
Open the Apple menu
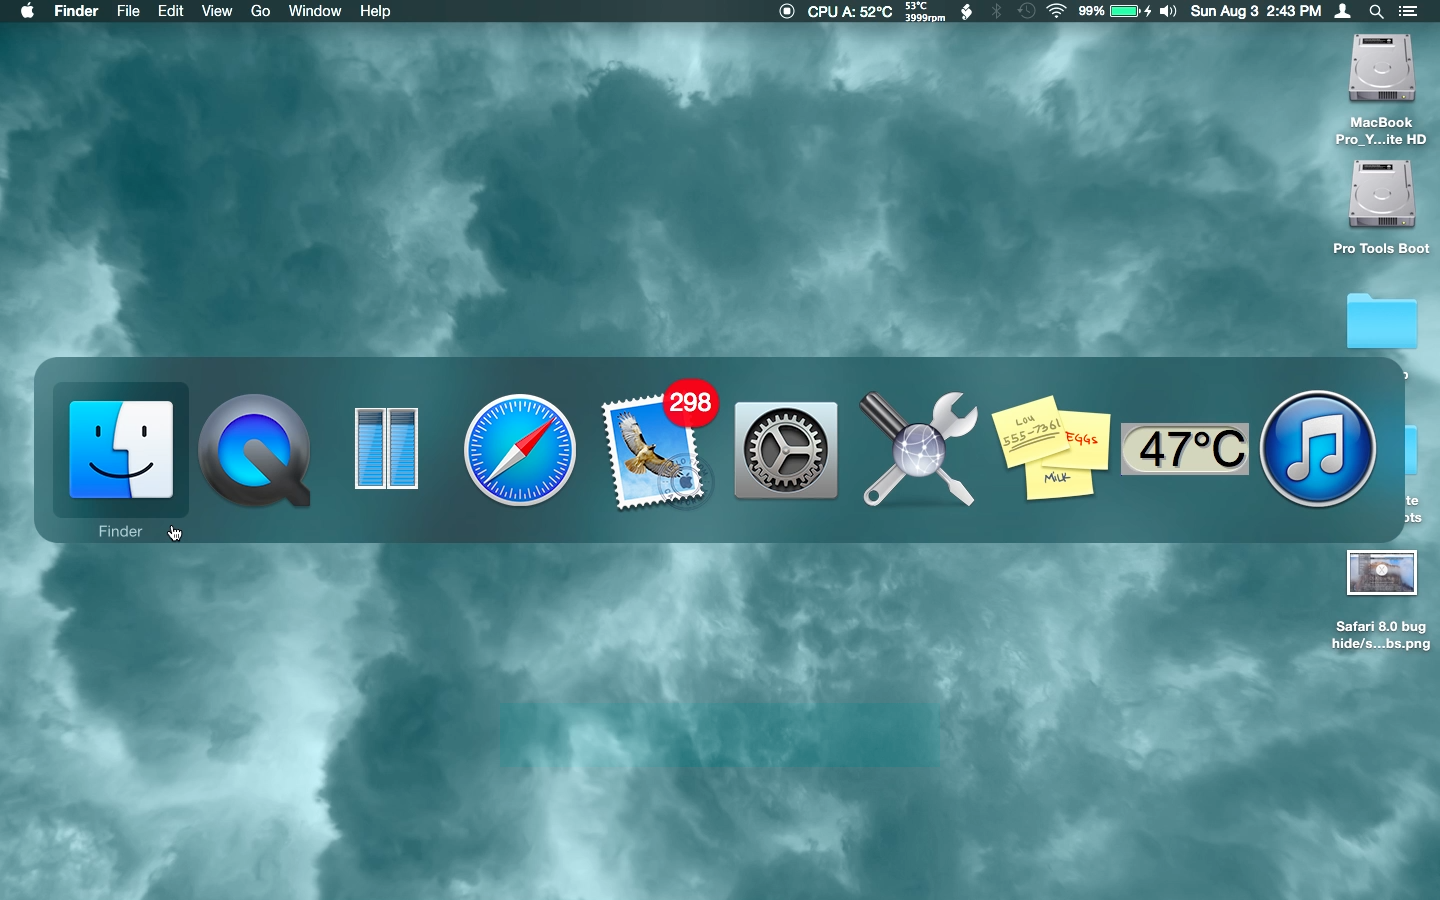27,11
